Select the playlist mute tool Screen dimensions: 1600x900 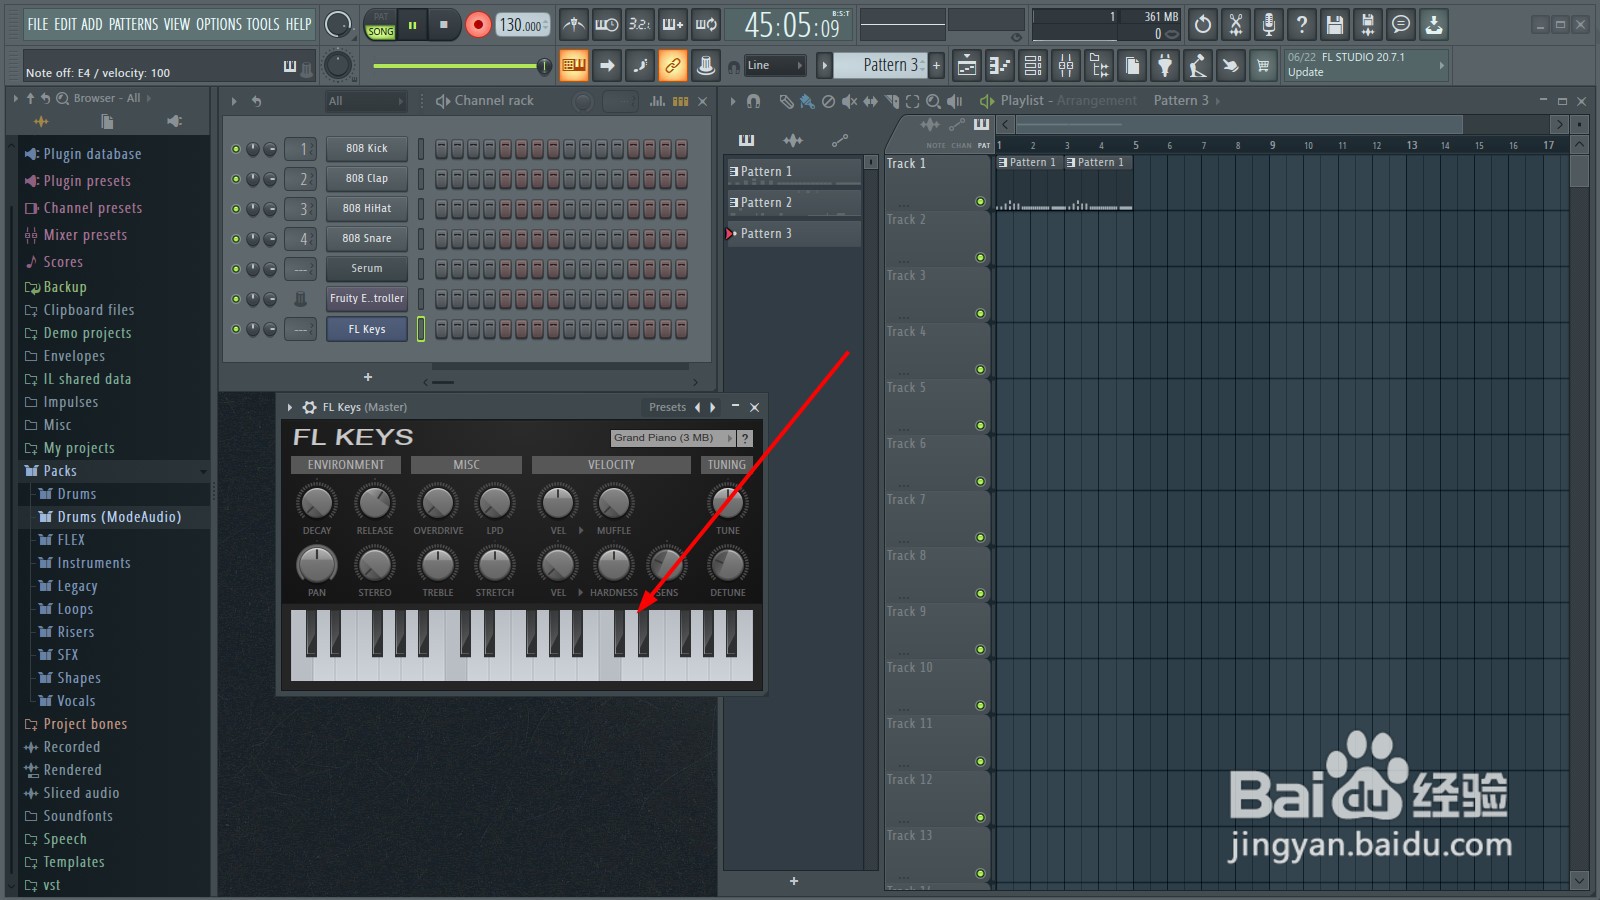[x=849, y=101]
